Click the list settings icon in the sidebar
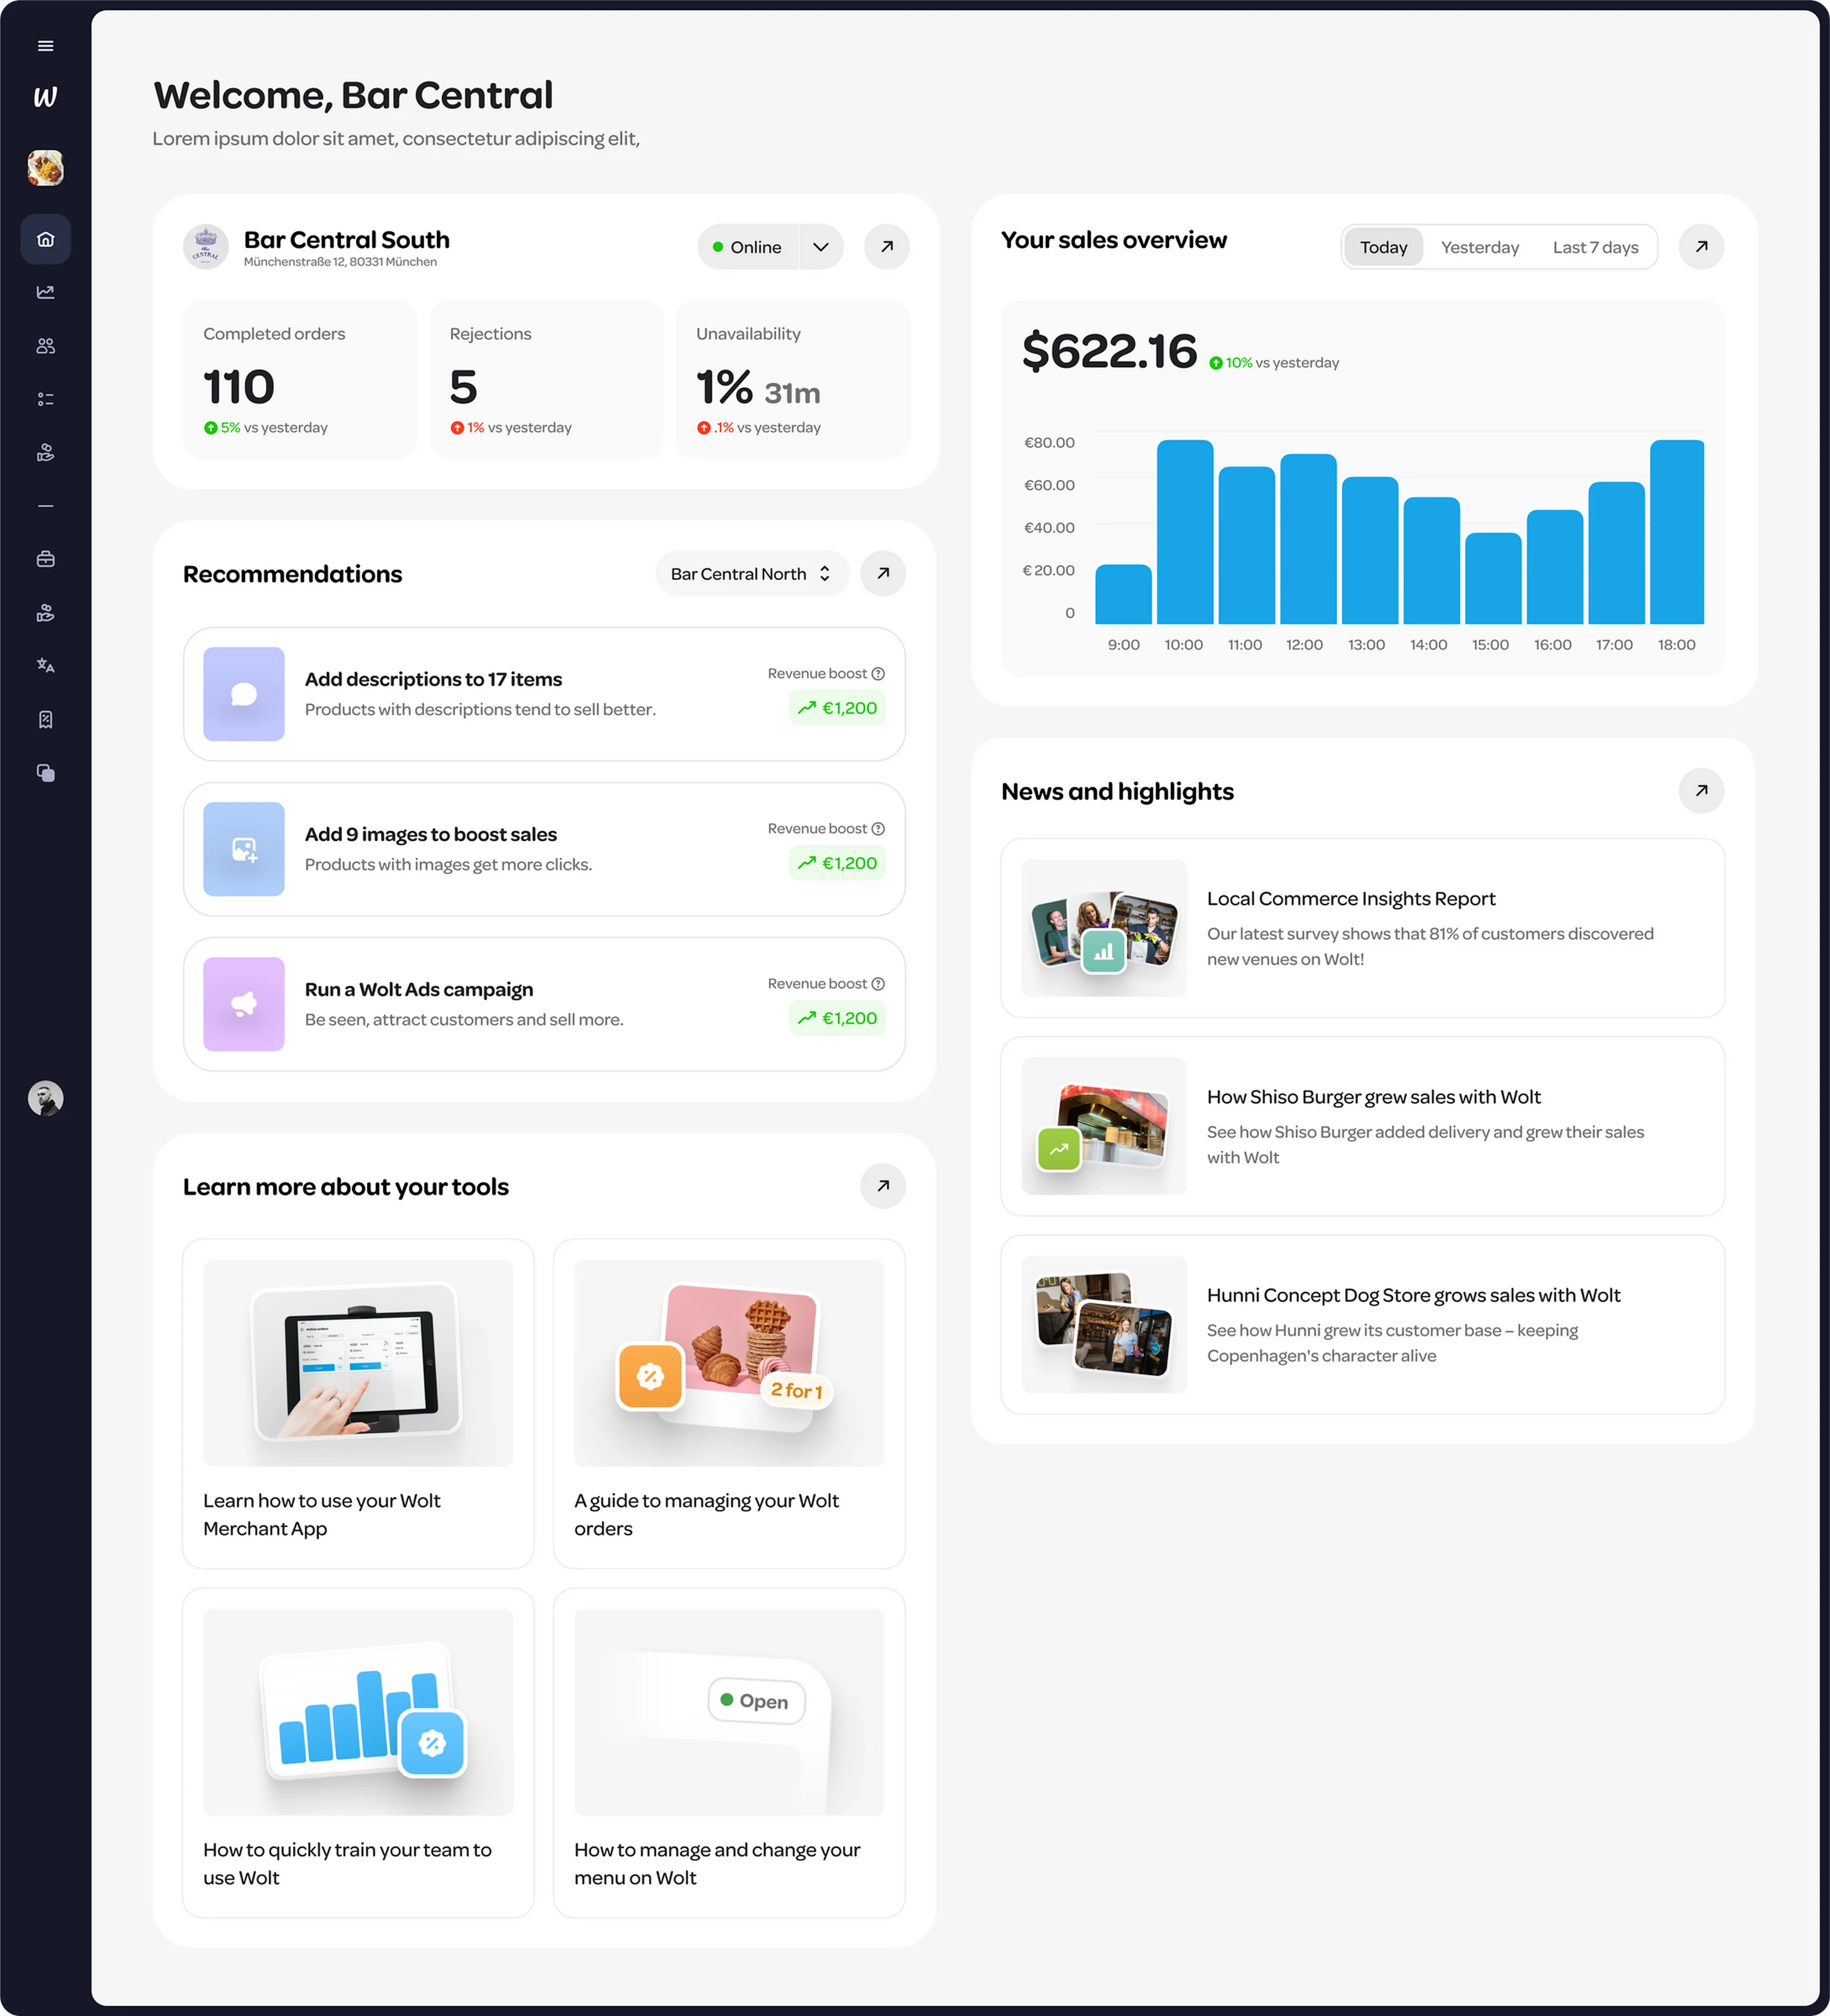This screenshot has width=1830, height=2016. click(45, 399)
